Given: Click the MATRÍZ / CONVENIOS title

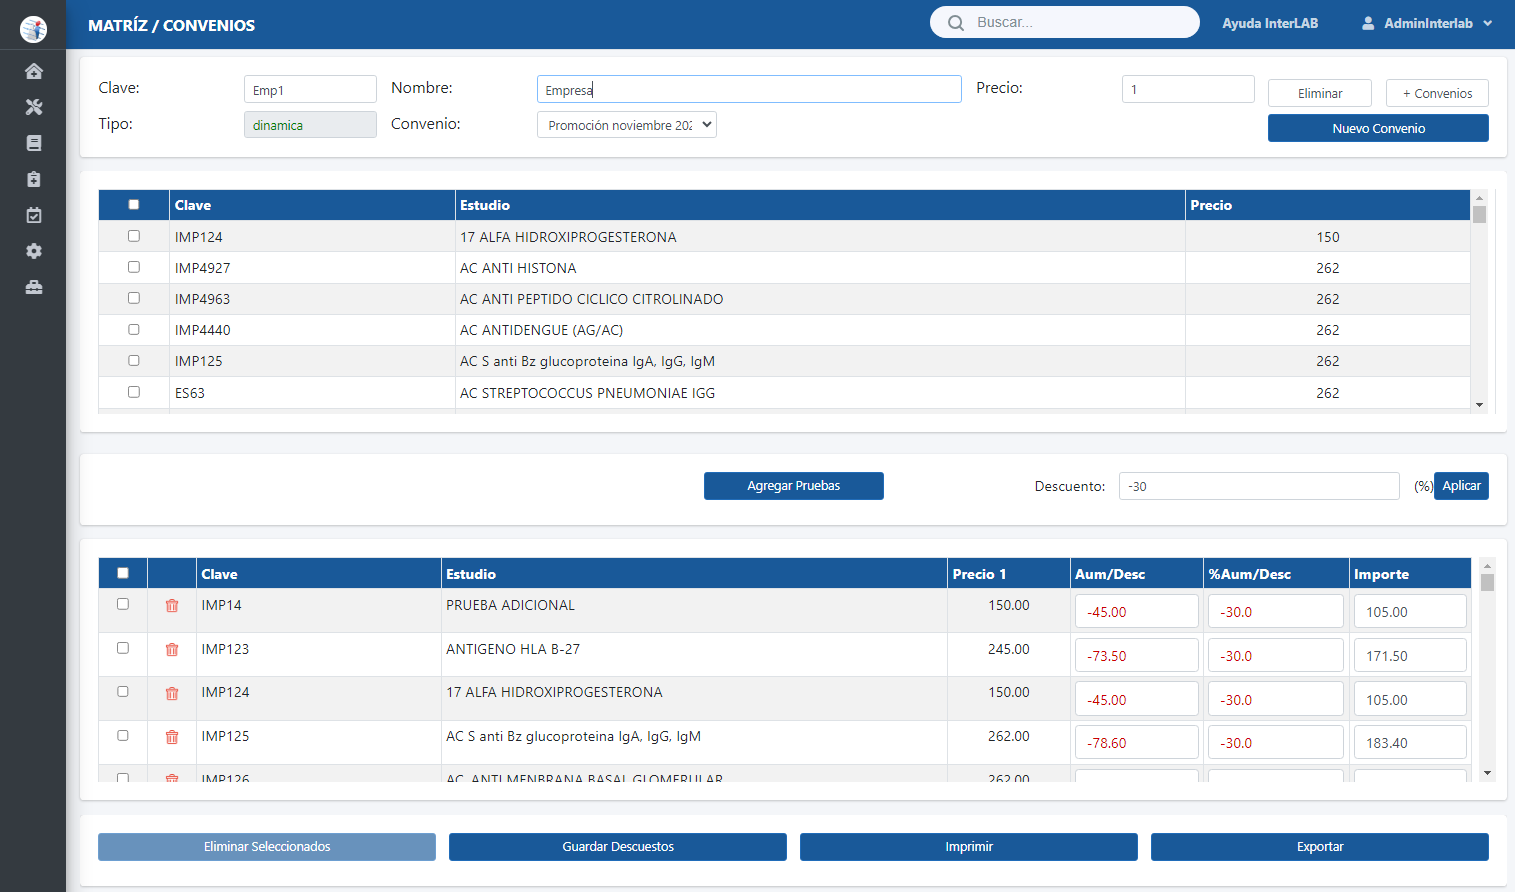Looking at the screenshot, I should coord(171,25).
